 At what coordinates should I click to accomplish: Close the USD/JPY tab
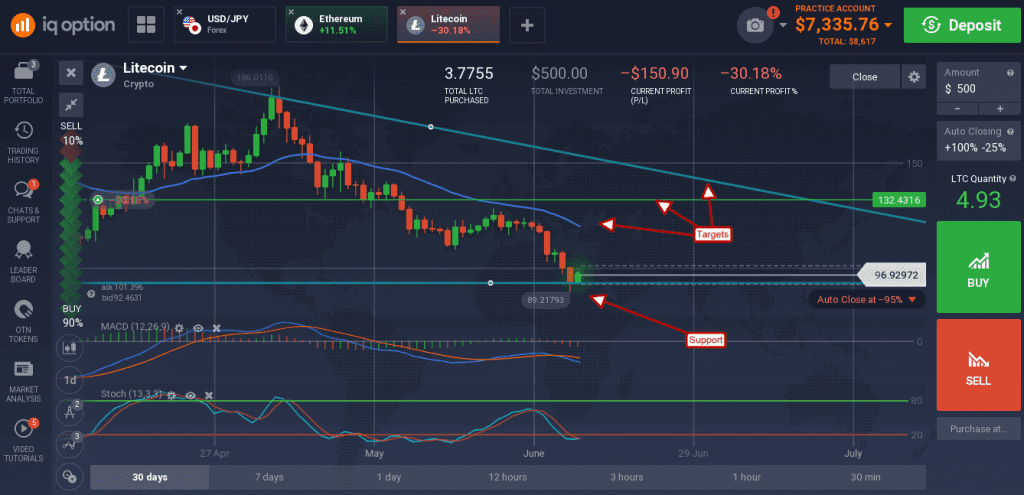pyautogui.click(x=179, y=12)
